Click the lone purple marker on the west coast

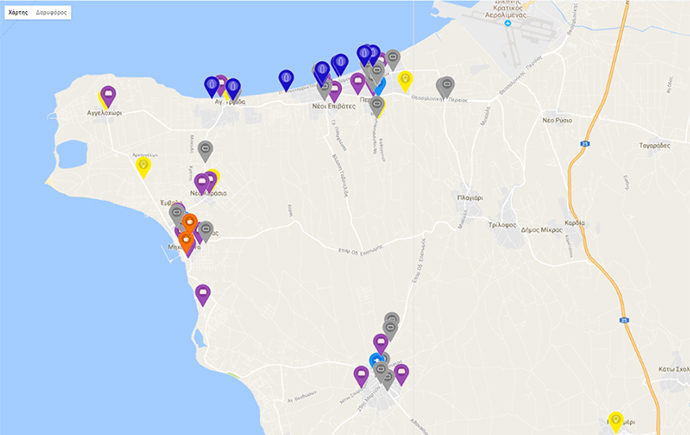[x=203, y=293]
